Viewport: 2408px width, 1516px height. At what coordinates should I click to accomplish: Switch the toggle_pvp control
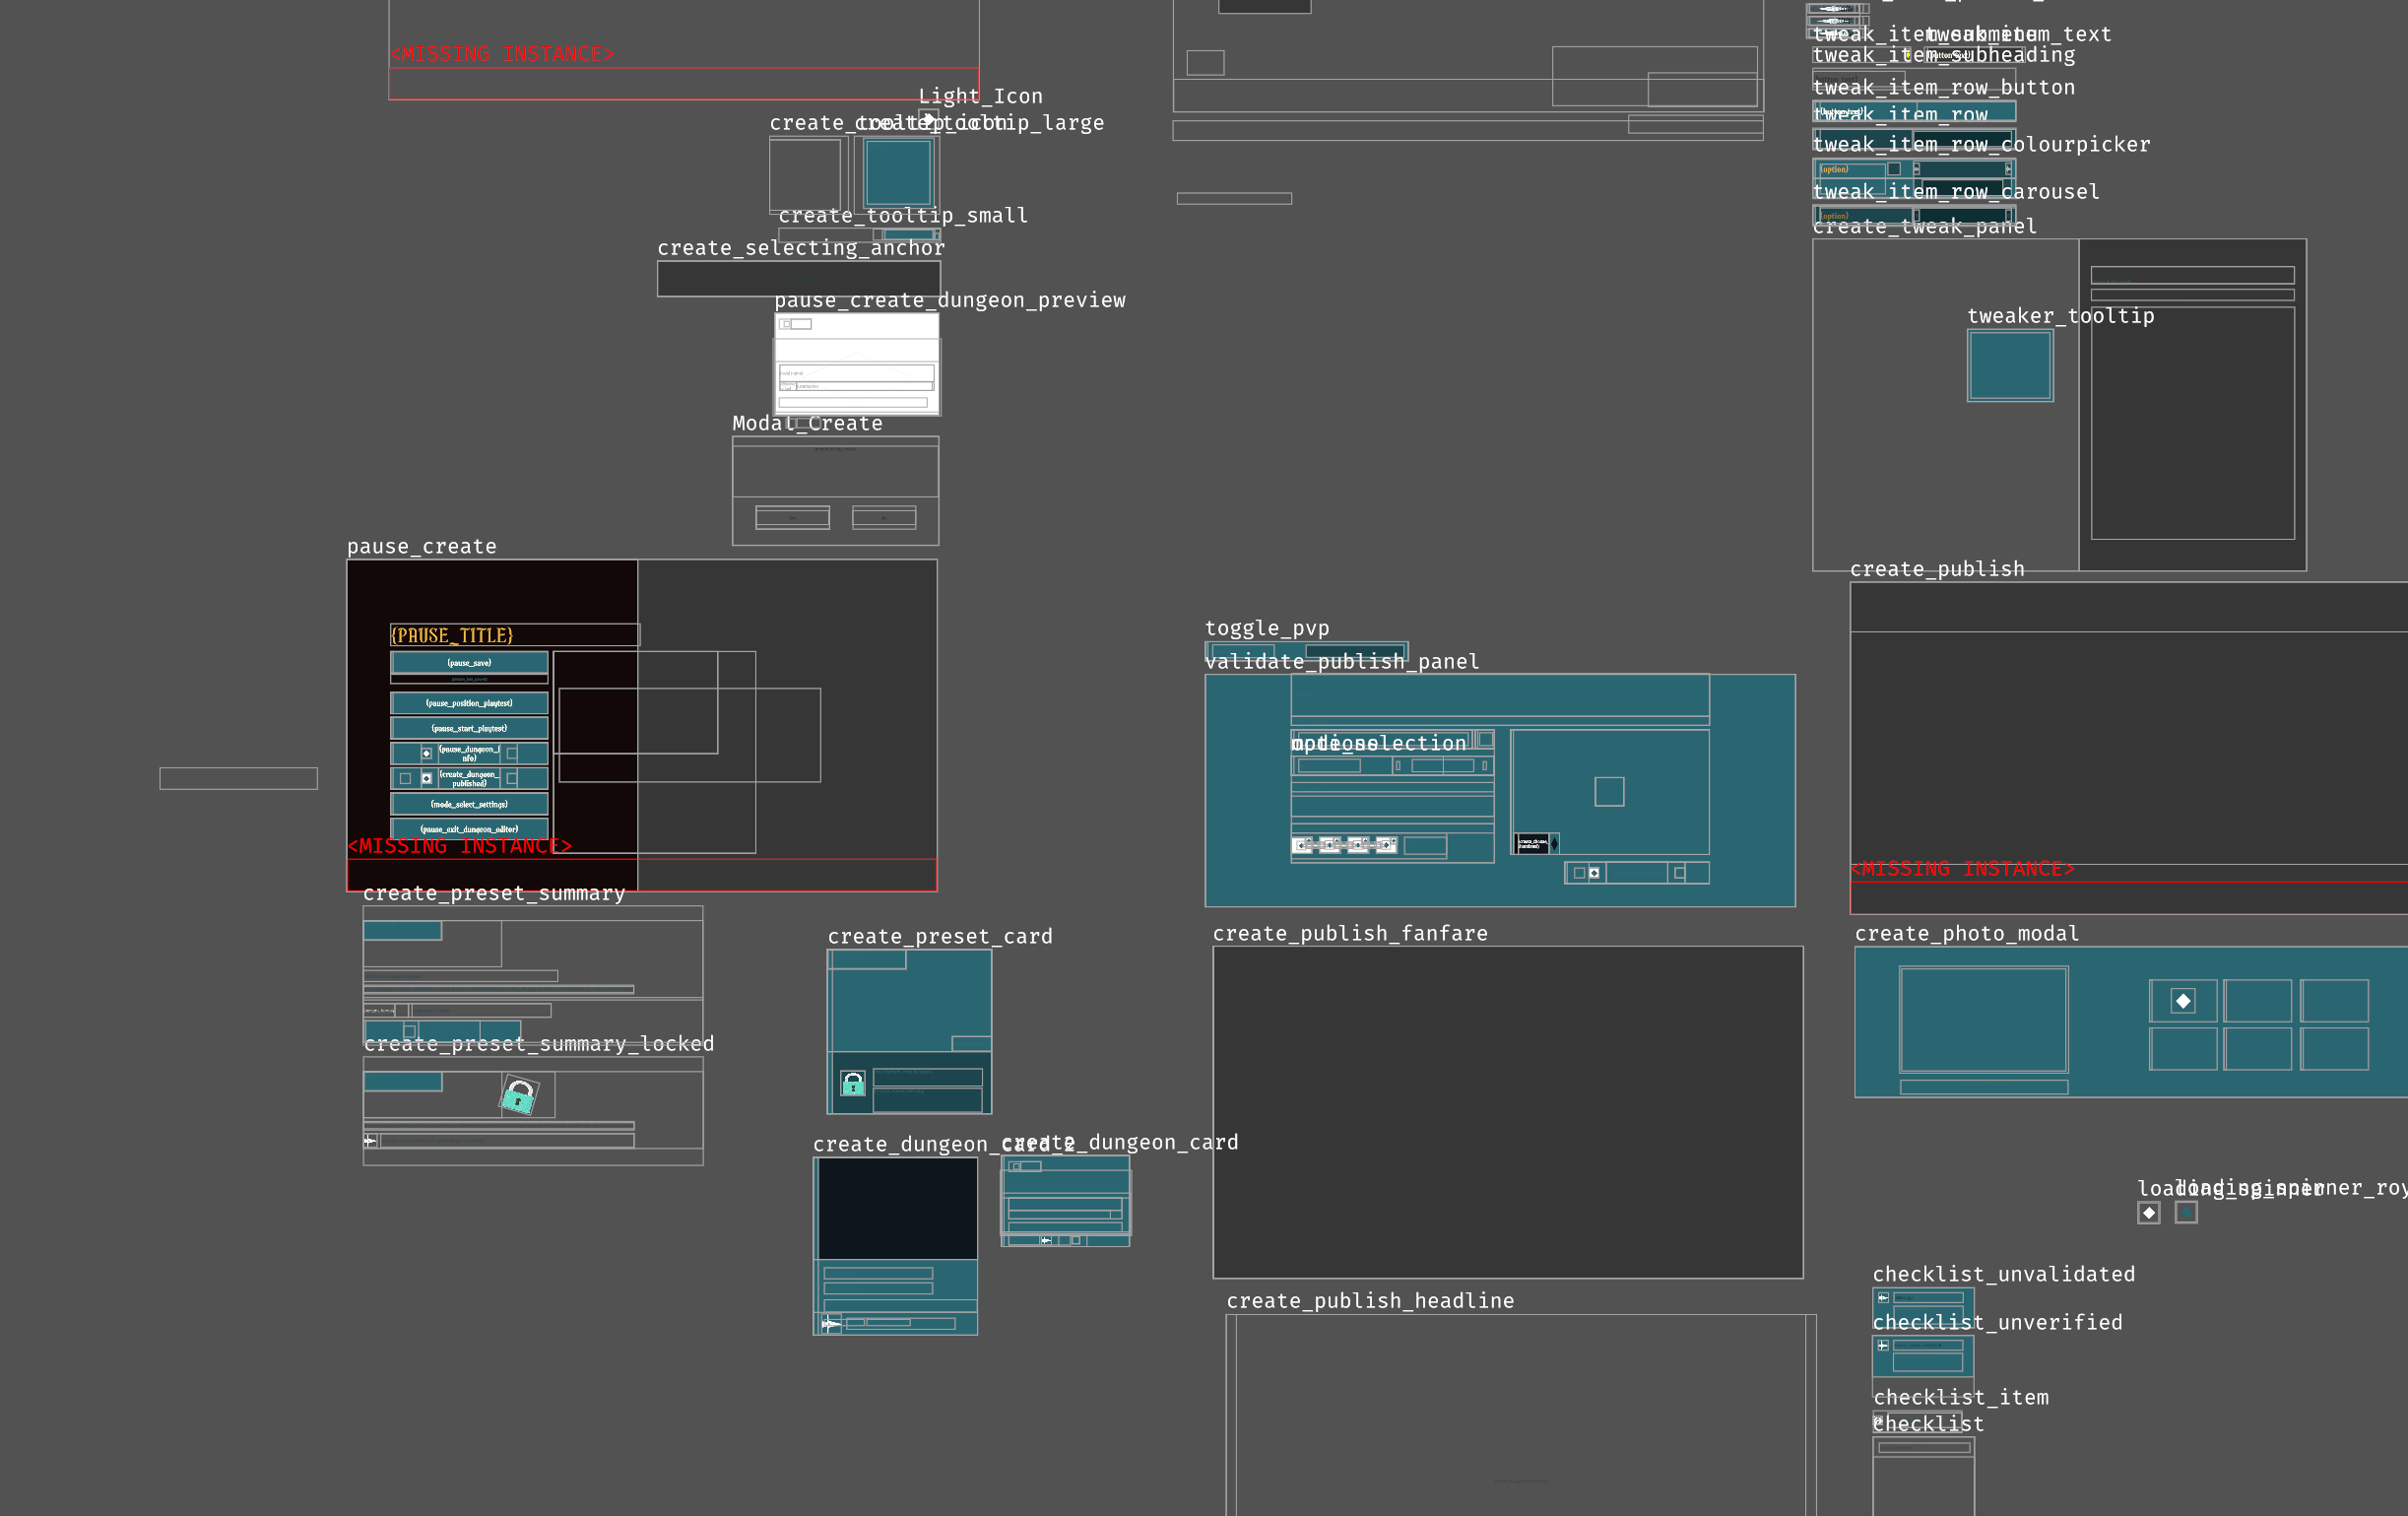tap(1307, 651)
